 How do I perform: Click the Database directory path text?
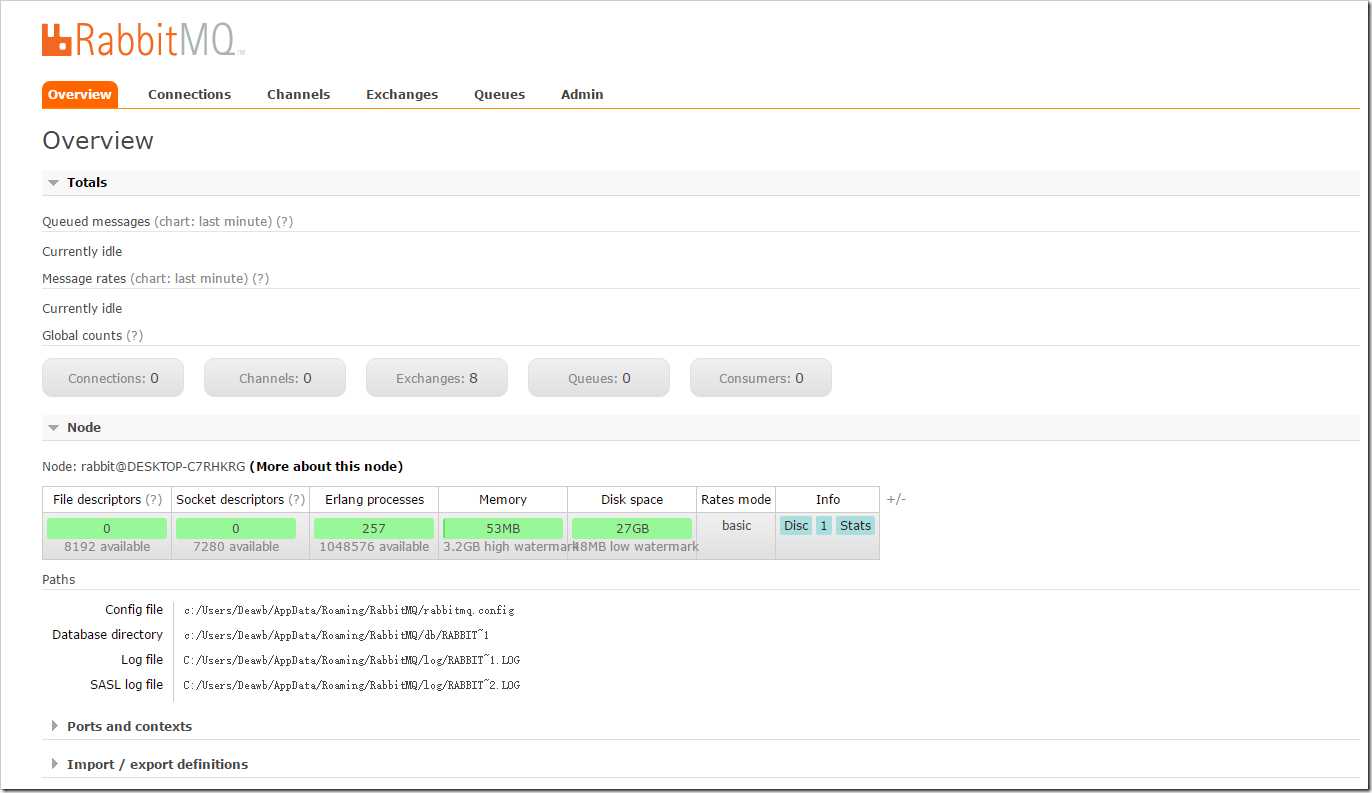(x=336, y=635)
